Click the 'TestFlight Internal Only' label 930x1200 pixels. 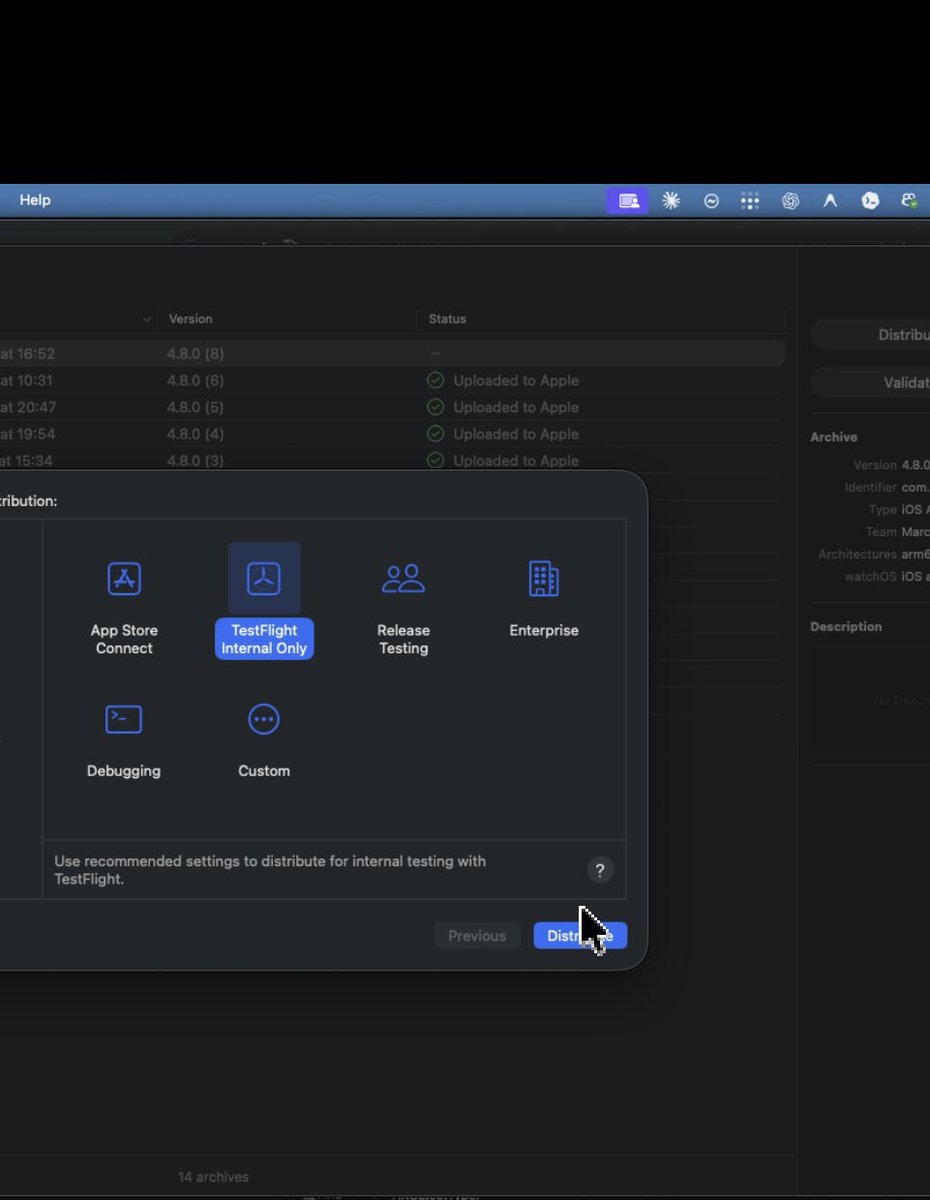(264, 639)
